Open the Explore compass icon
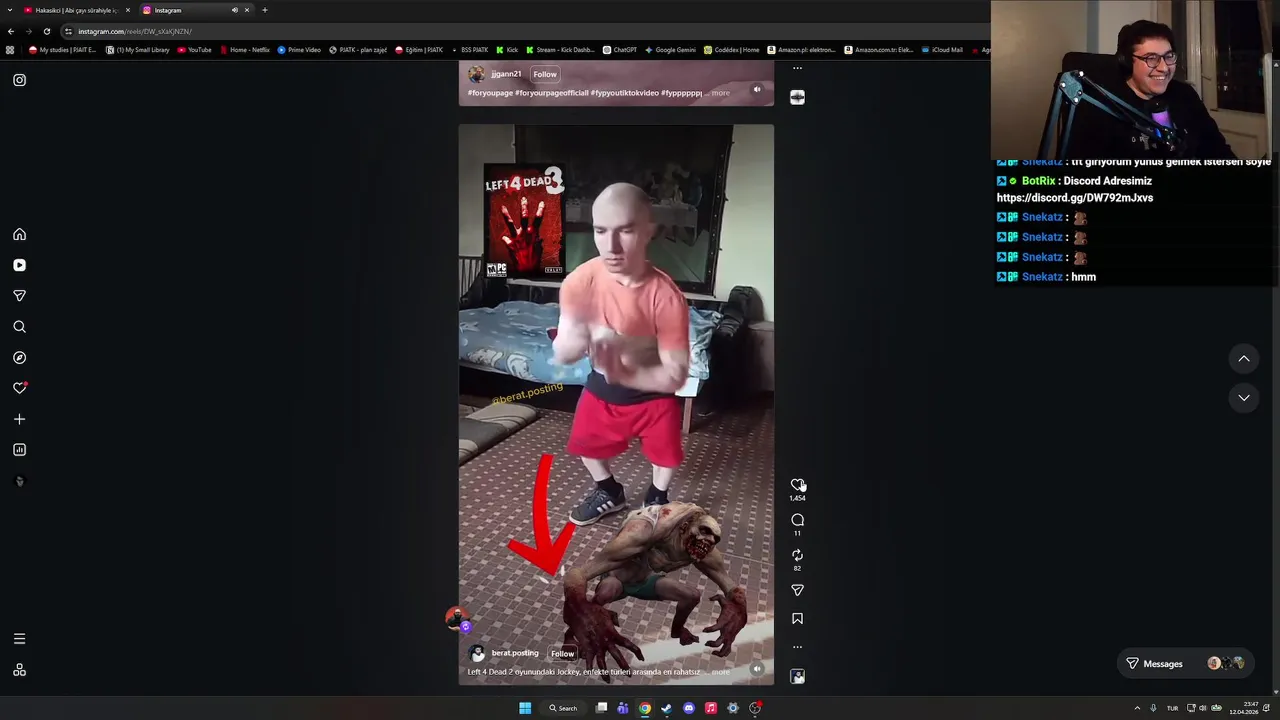 pyautogui.click(x=19, y=357)
